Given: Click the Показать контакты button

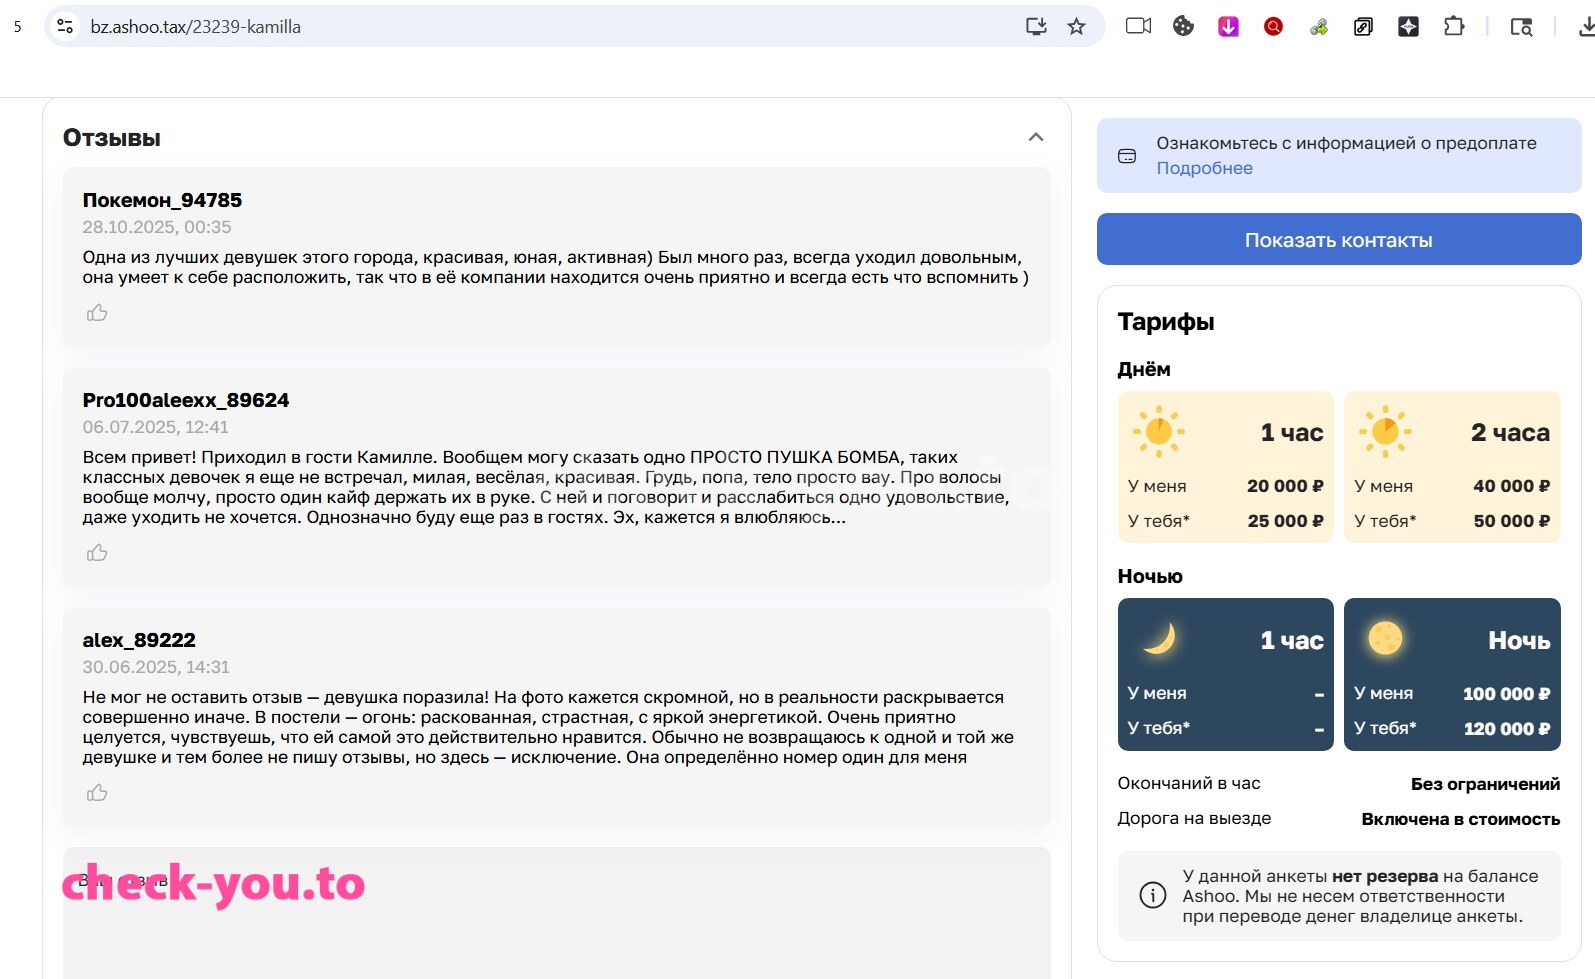Looking at the screenshot, I should 1339,239.
